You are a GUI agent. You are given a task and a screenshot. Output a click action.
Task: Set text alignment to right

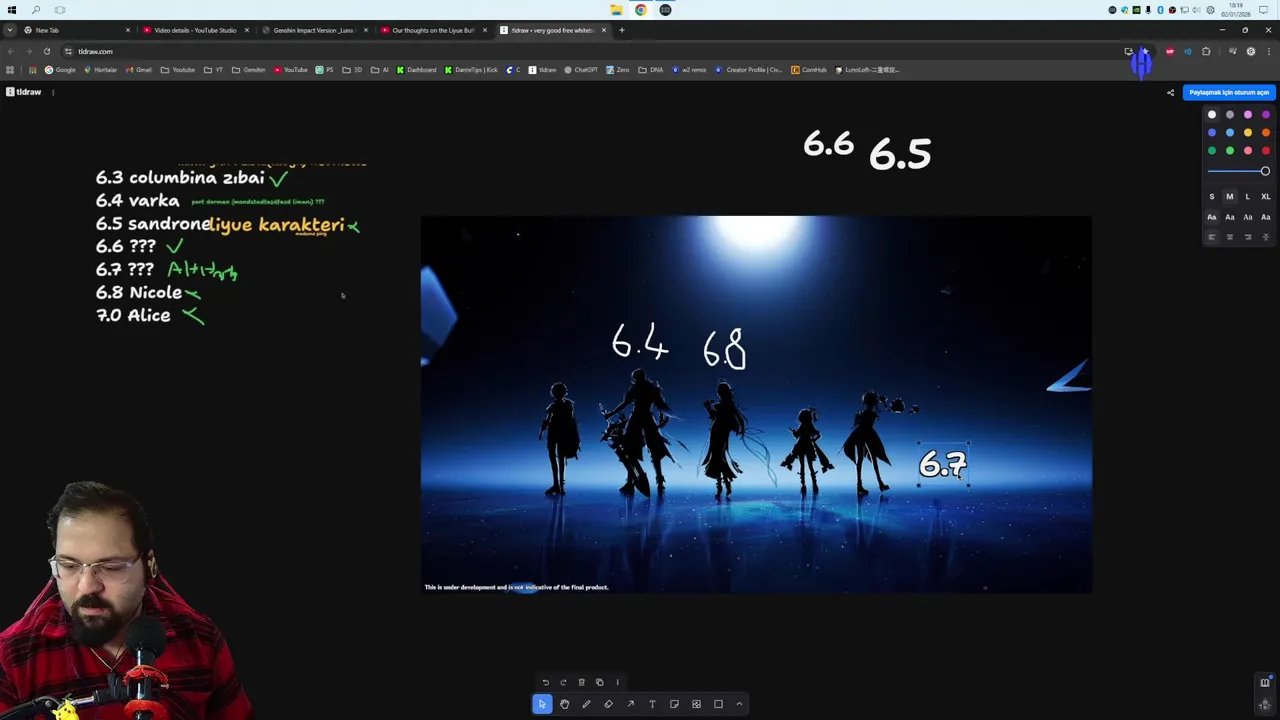(1248, 237)
